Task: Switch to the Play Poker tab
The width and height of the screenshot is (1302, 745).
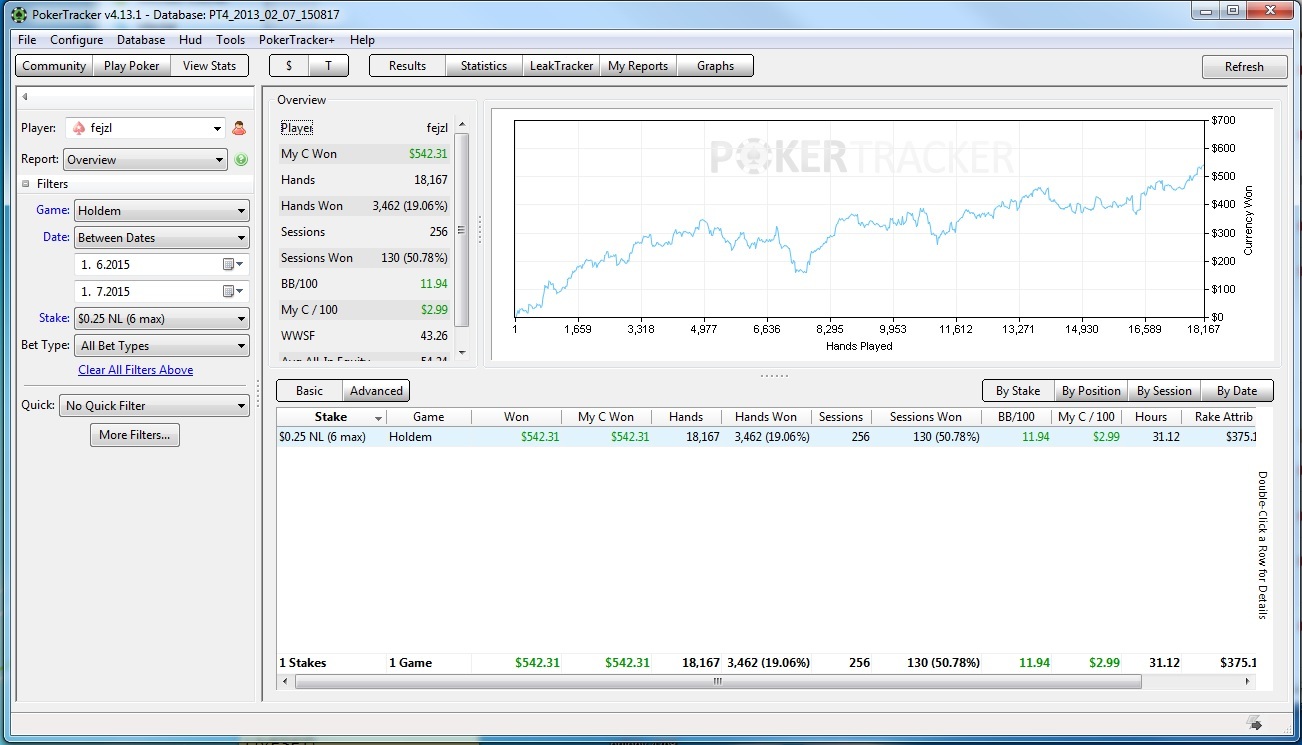Action: 132,66
